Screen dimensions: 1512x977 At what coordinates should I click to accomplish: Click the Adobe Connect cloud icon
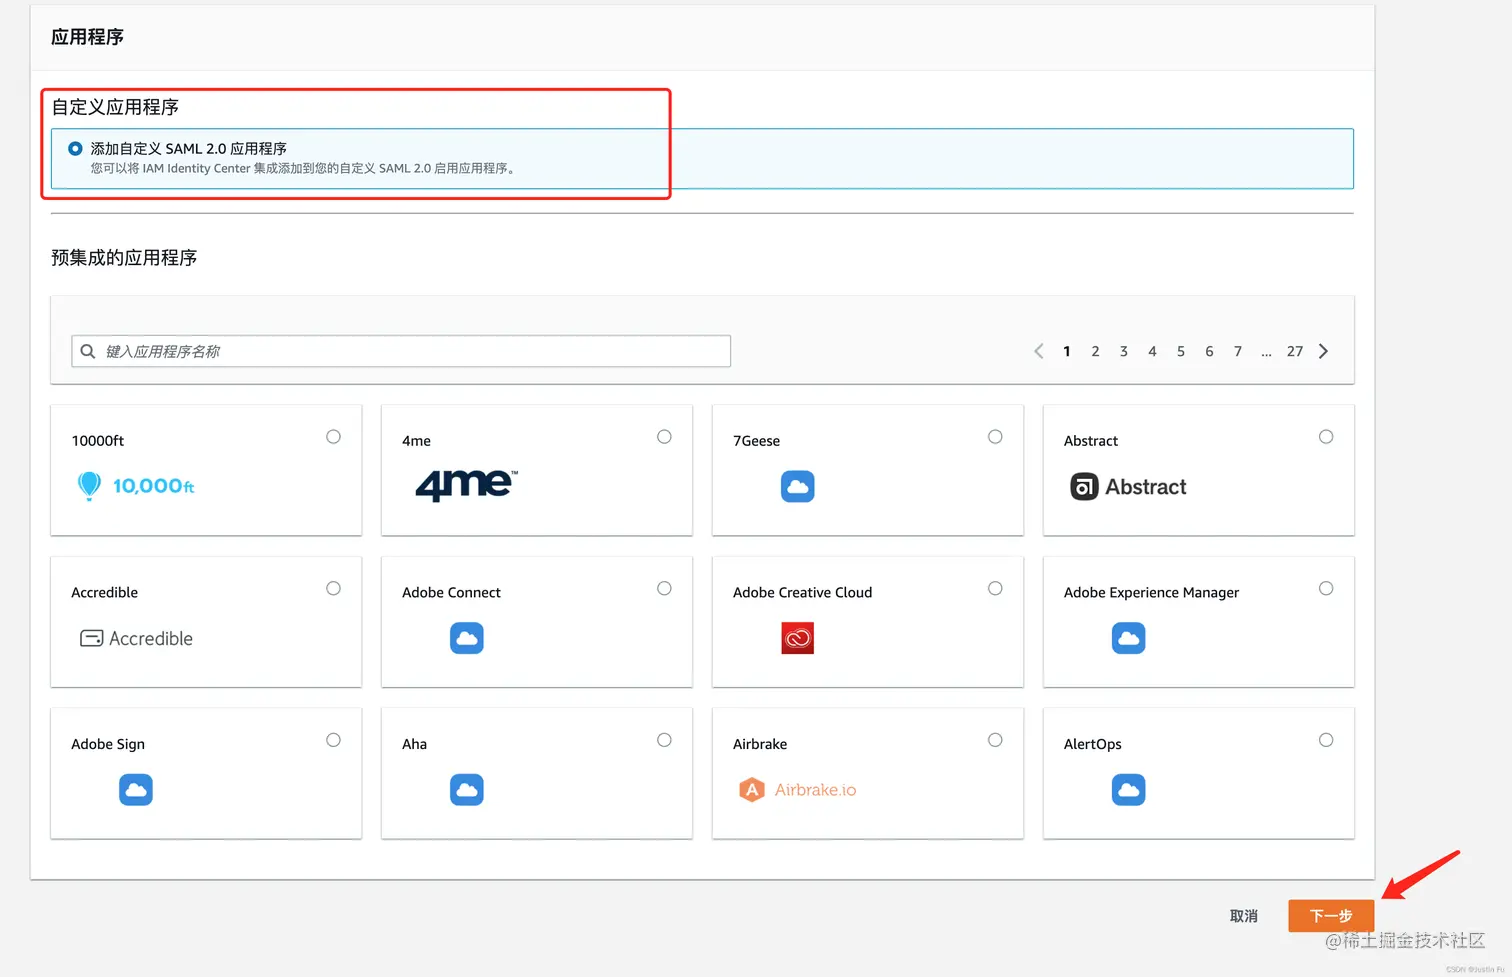[x=466, y=638]
